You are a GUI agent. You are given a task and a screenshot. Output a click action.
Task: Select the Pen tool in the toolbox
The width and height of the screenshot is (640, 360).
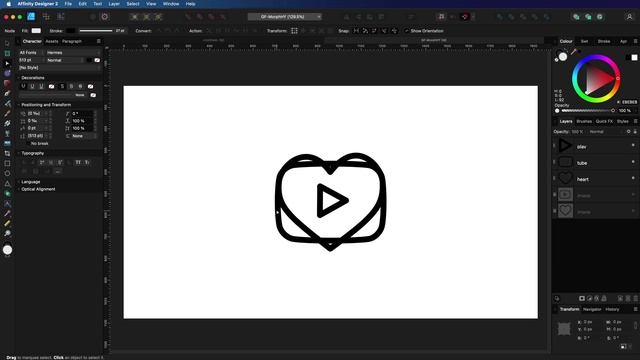7,93
